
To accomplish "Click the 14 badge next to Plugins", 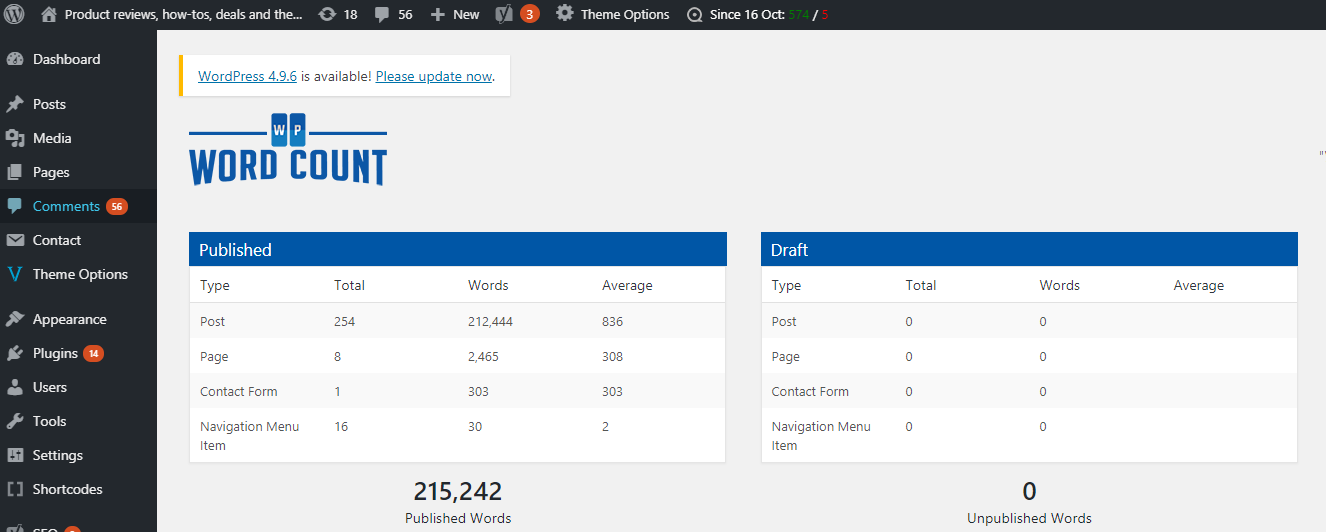I will [93, 353].
